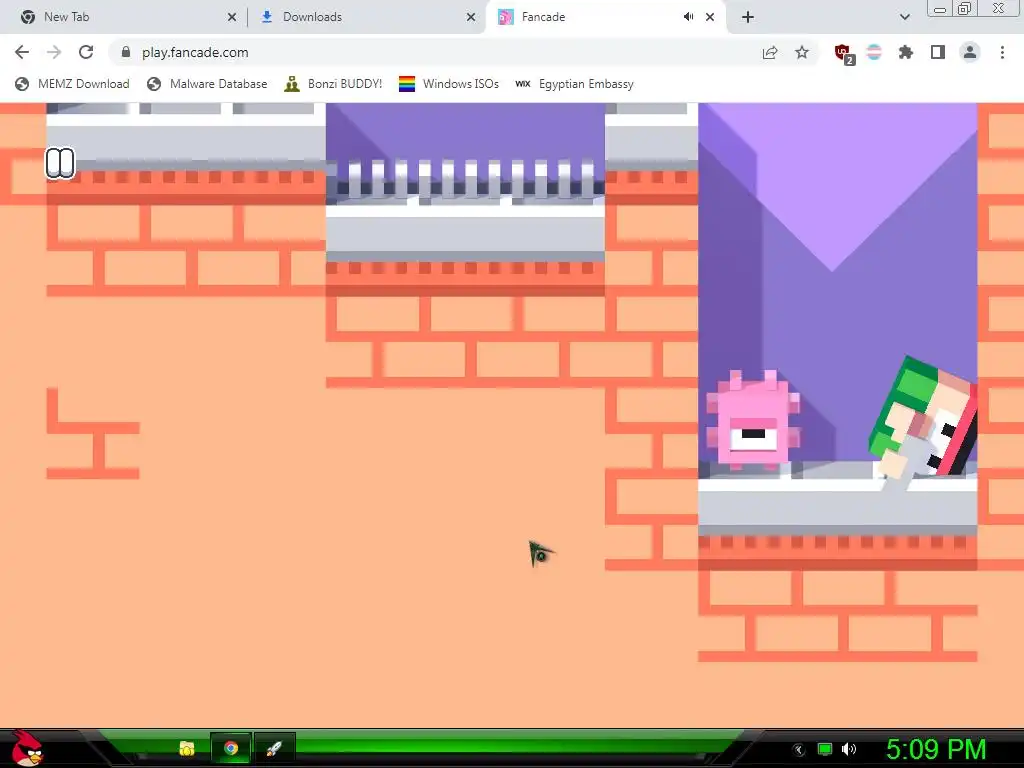Share this page icon
The width and height of the screenshot is (1024, 768).
click(x=770, y=52)
